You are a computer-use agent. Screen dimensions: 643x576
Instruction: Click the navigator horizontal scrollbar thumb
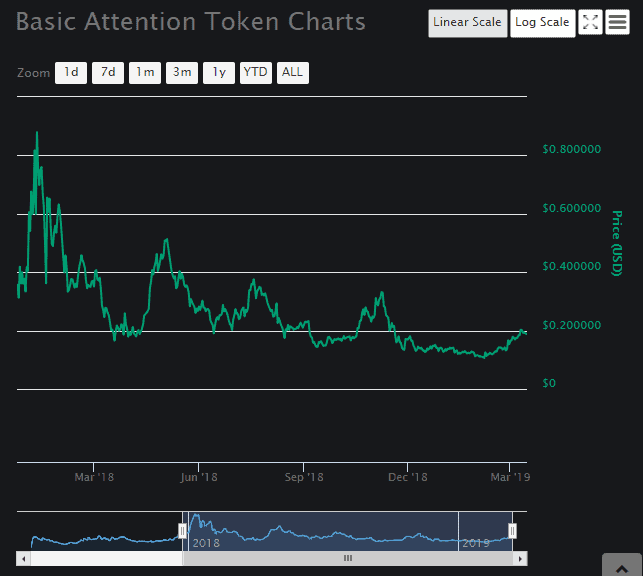[x=348, y=558]
